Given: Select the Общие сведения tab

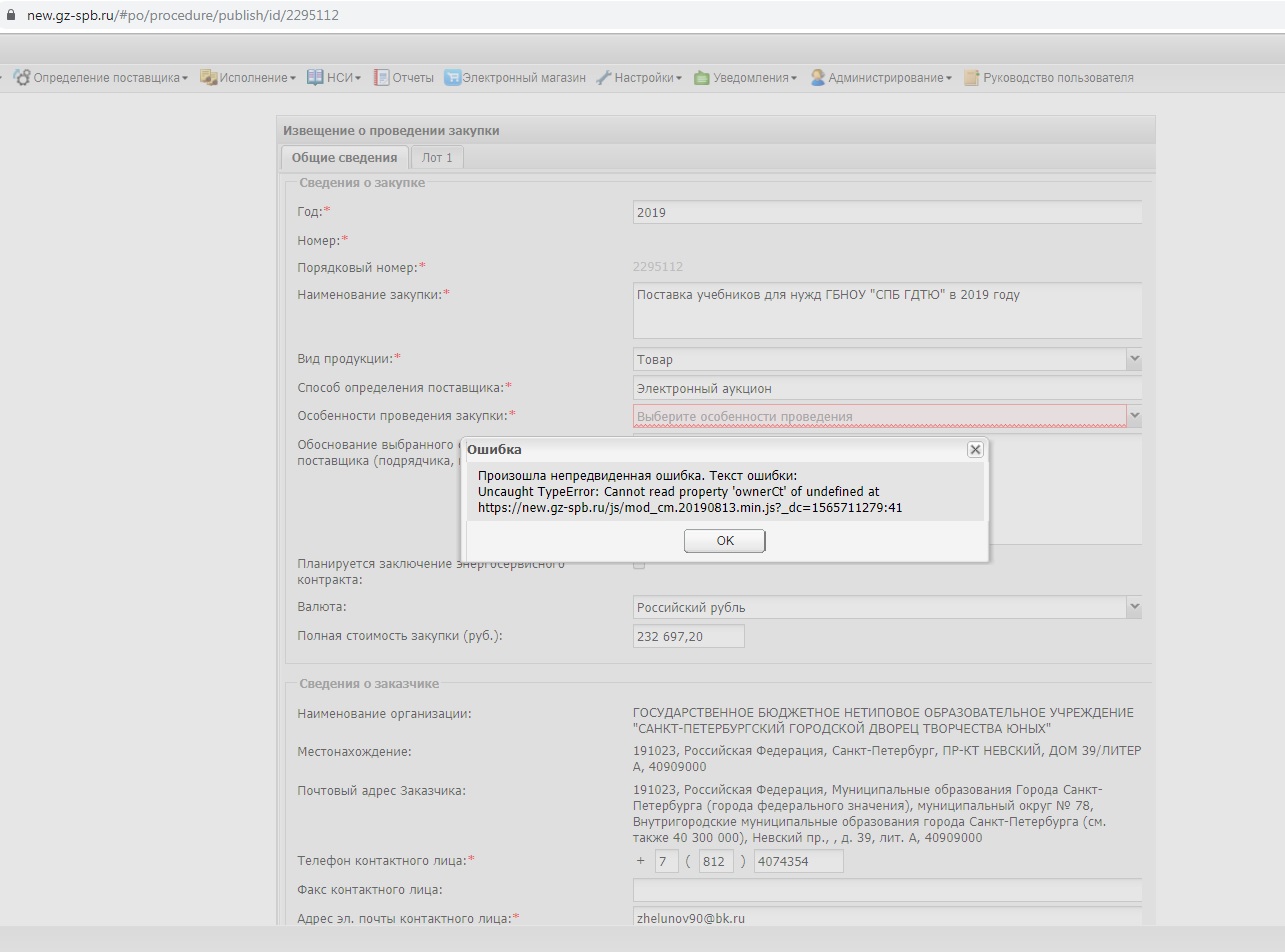Looking at the screenshot, I should [x=344, y=158].
